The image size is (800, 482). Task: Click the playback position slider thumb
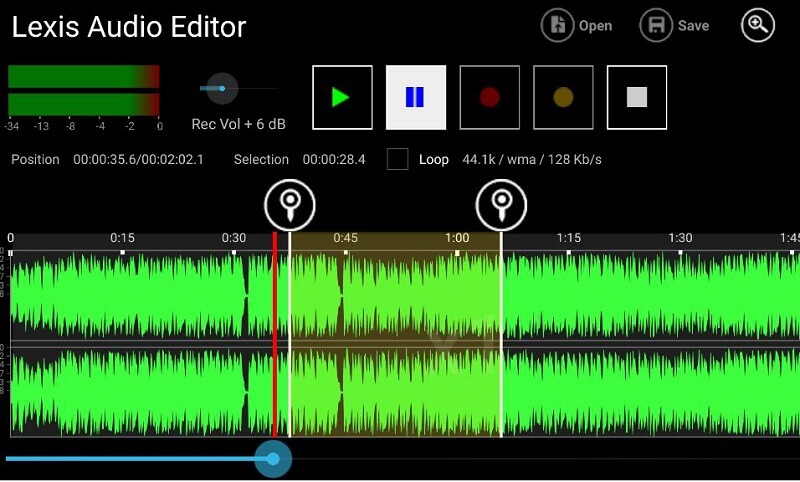(273, 459)
